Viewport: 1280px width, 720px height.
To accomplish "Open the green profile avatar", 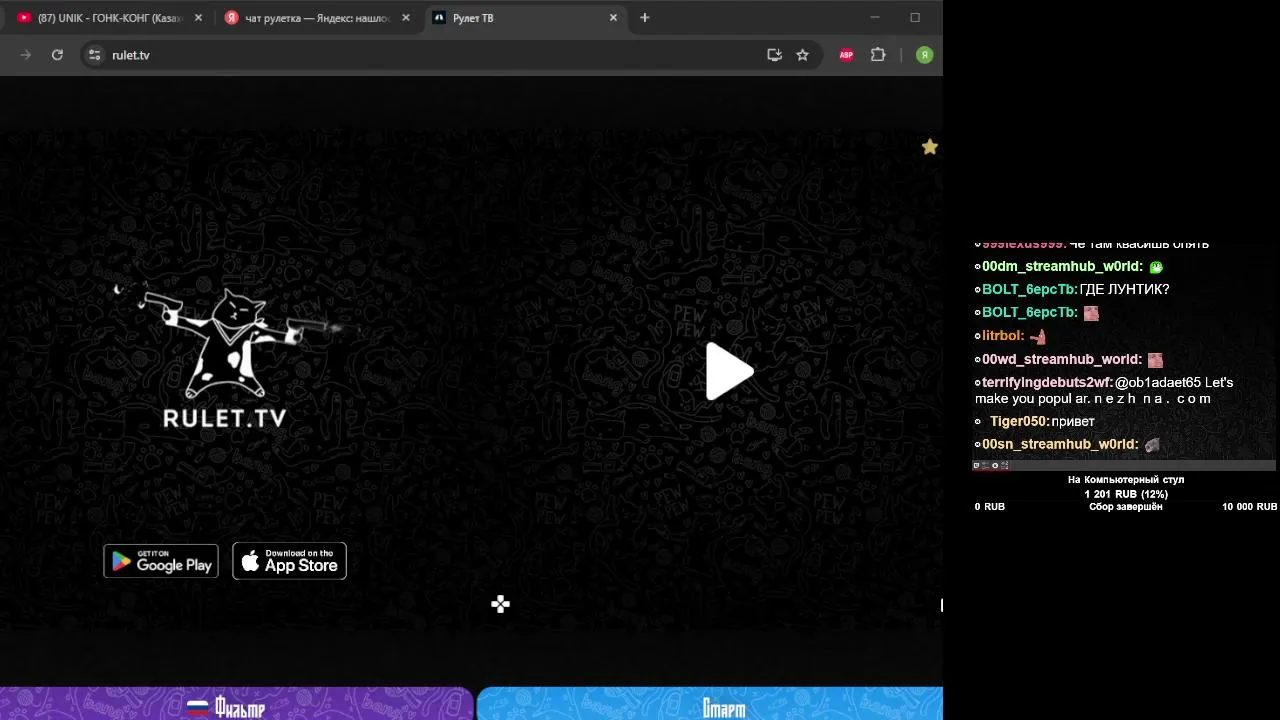I will point(924,55).
